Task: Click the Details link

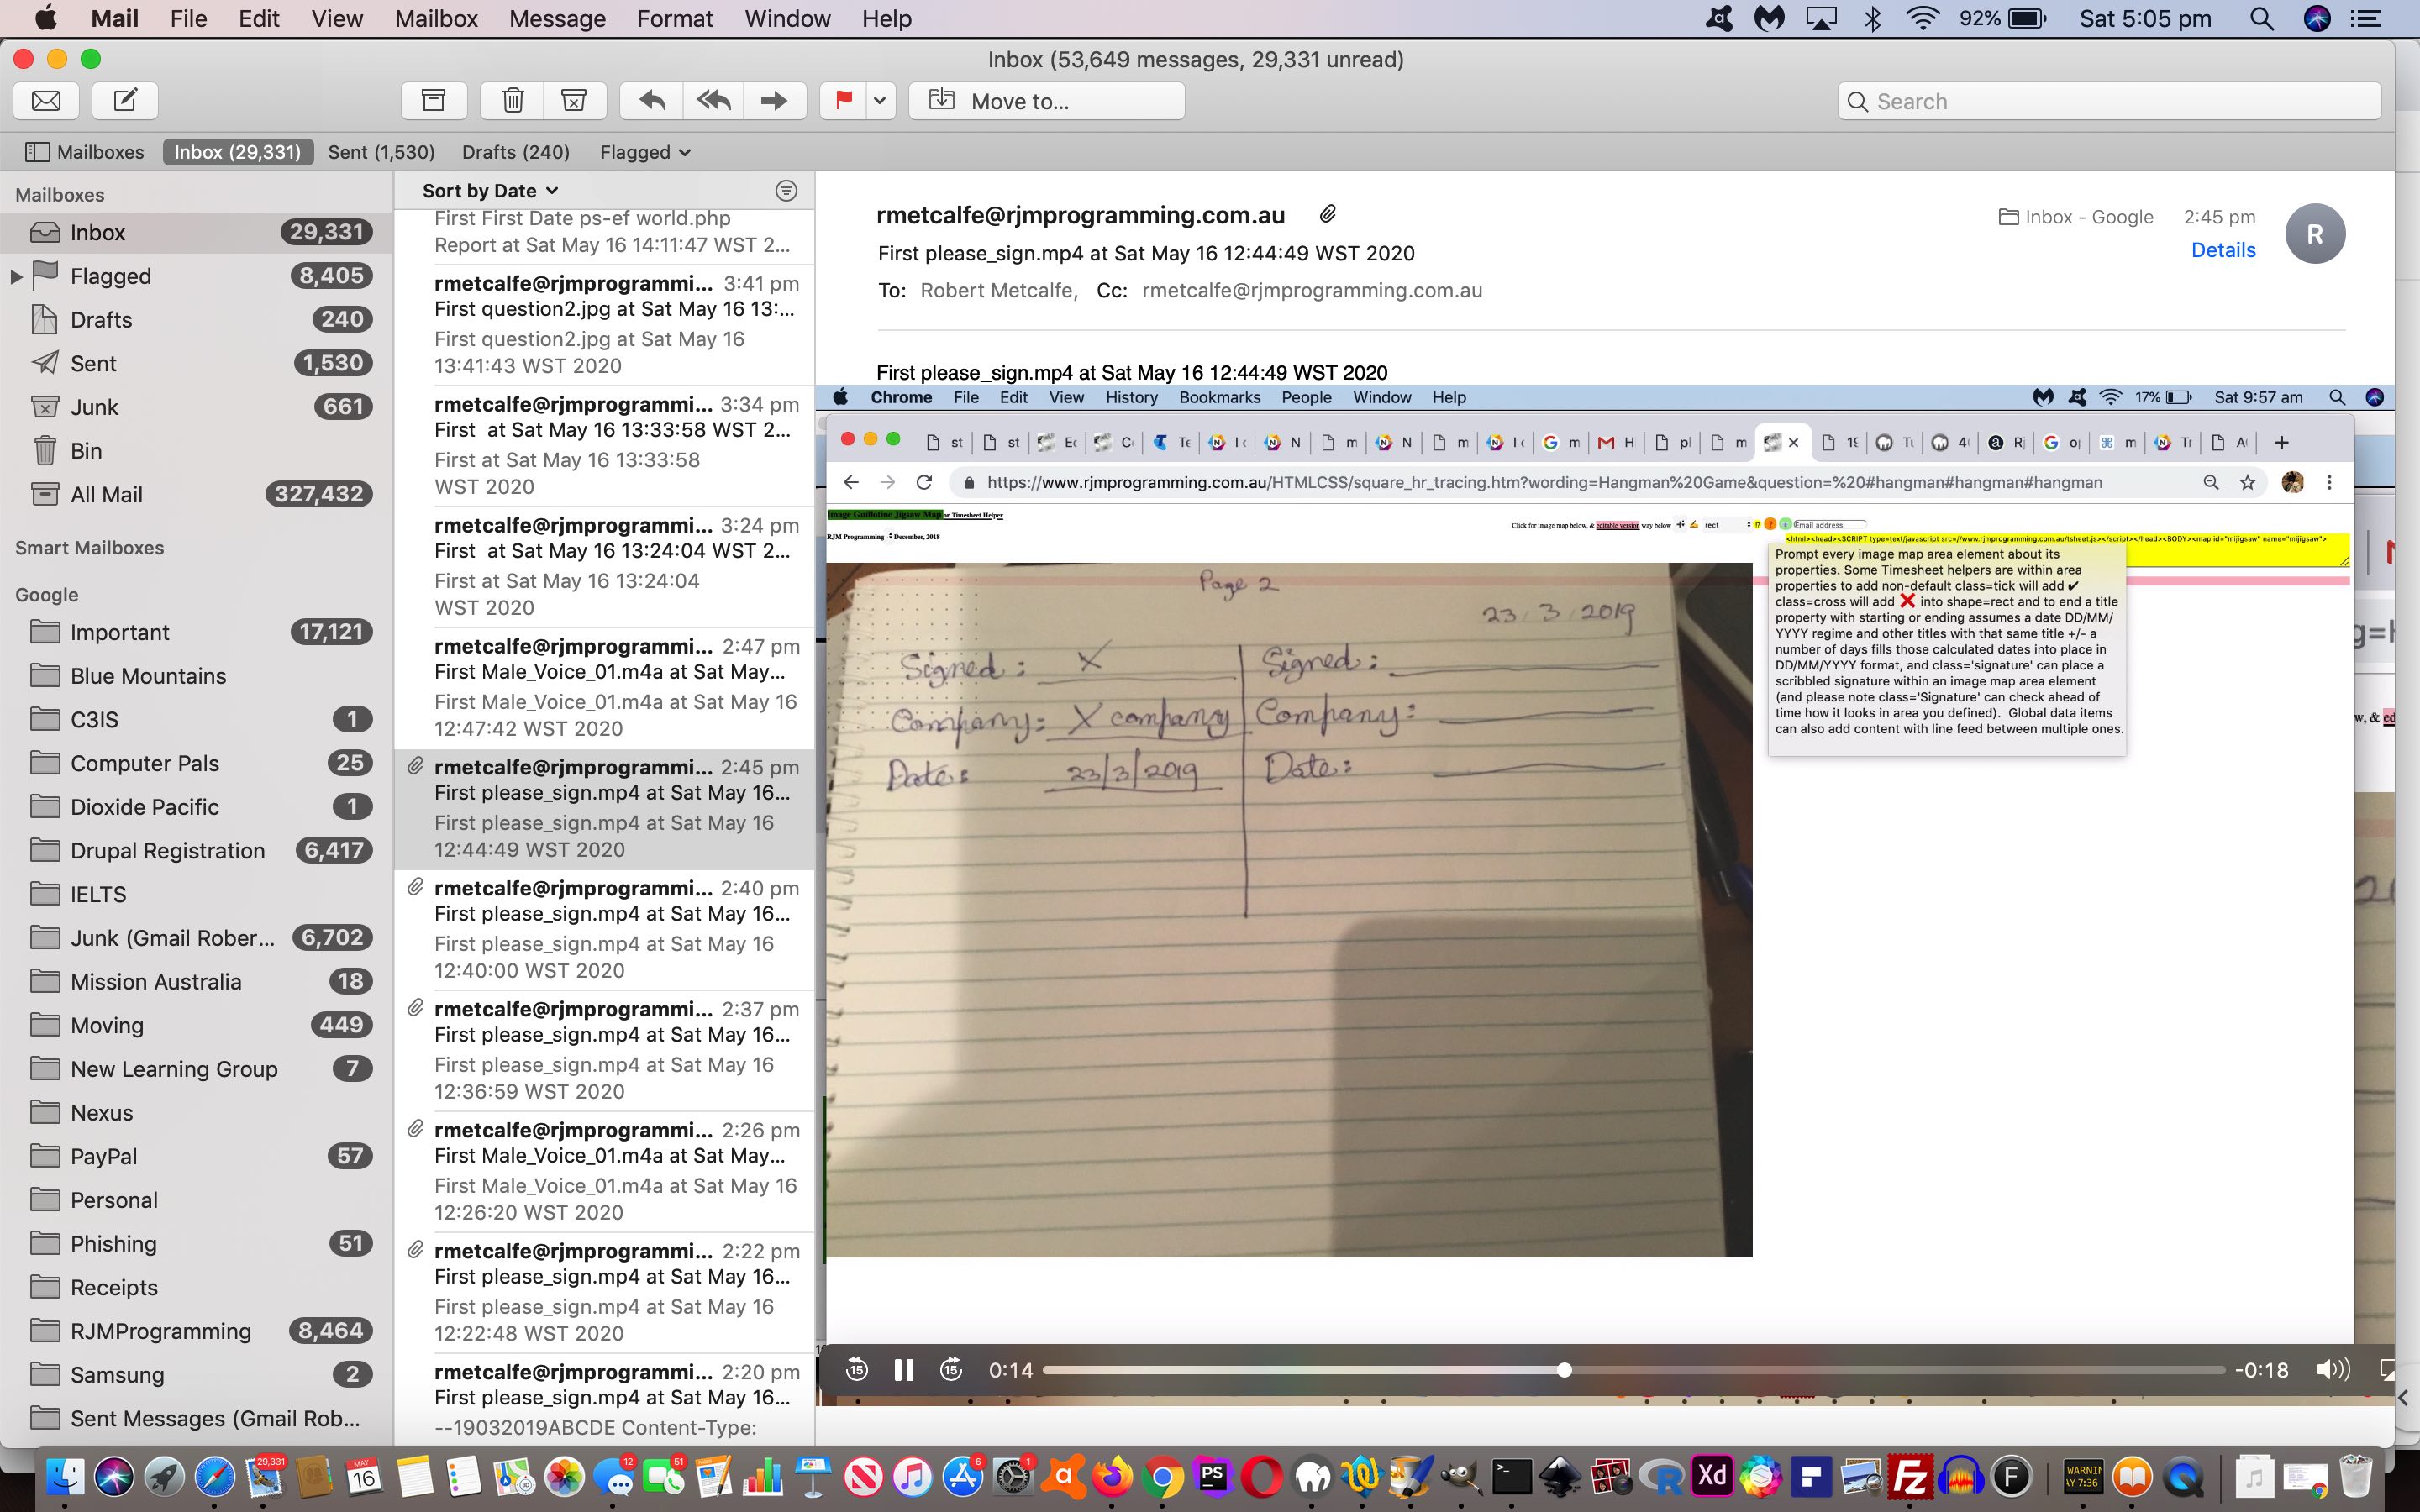Action: 2222,249
